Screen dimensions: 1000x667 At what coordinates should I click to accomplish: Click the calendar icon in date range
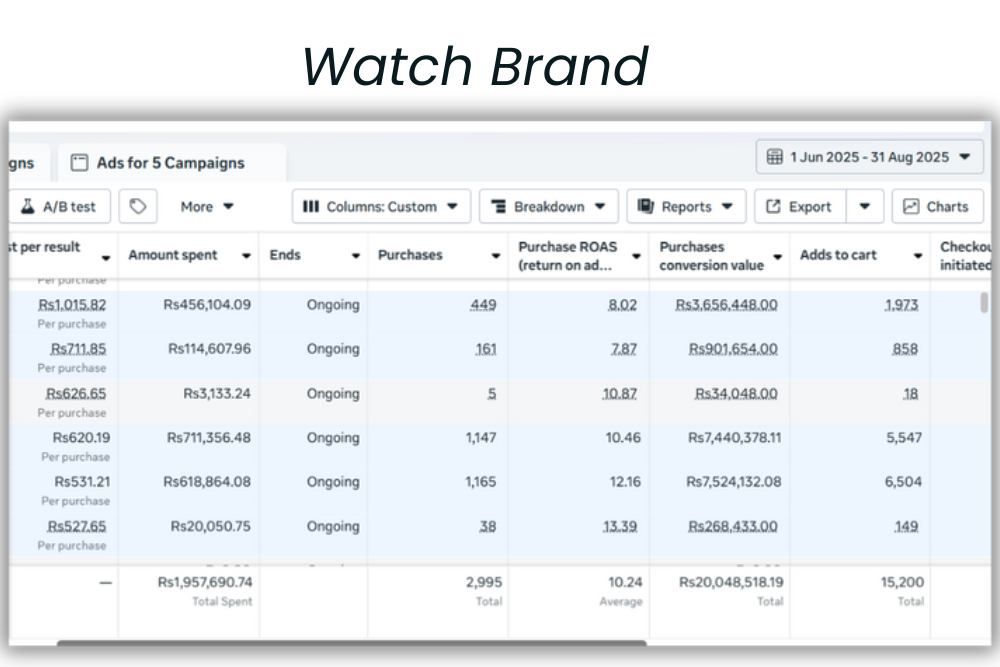pyautogui.click(x=774, y=157)
